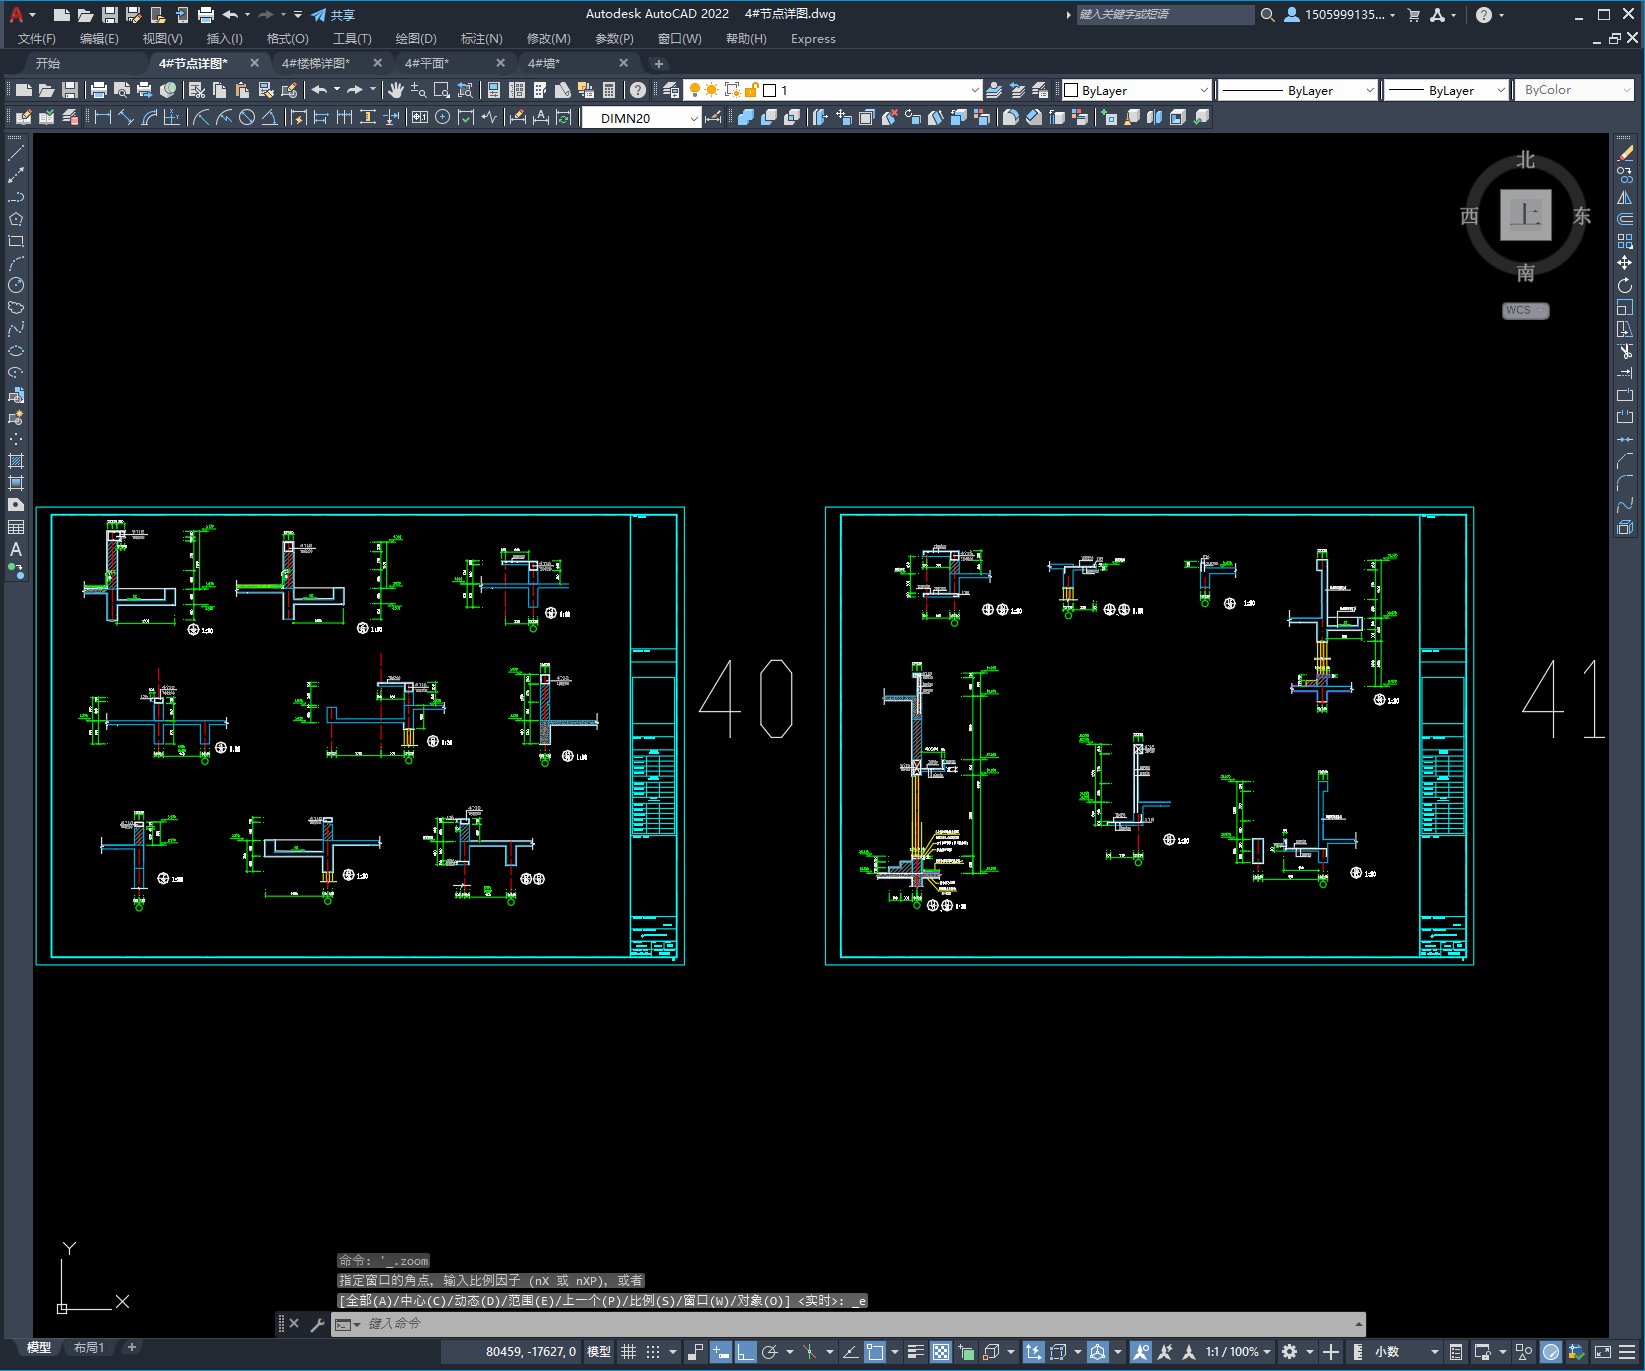Viewport: 1645px width, 1371px height.
Task: Click the 共享 share button
Action: coord(333,15)
